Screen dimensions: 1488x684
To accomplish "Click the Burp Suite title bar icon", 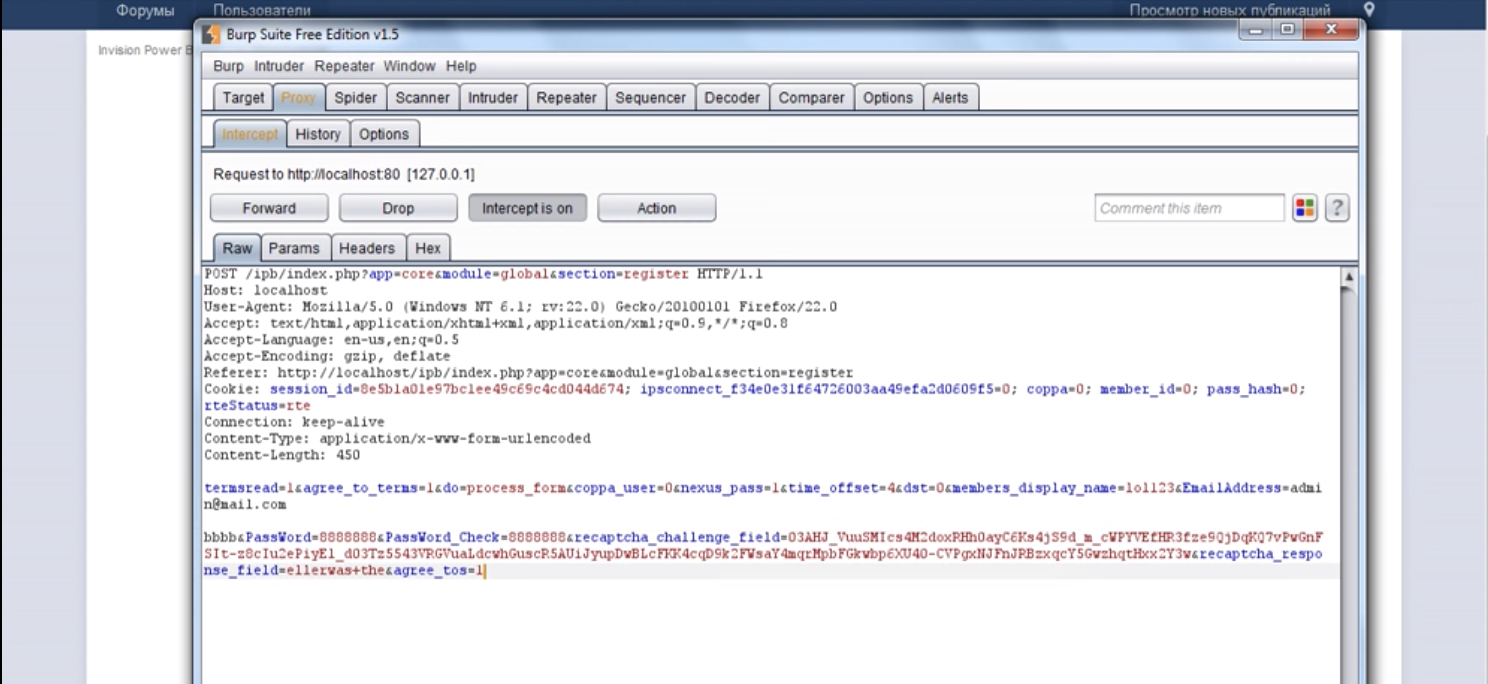I will (x=211, y=34).
